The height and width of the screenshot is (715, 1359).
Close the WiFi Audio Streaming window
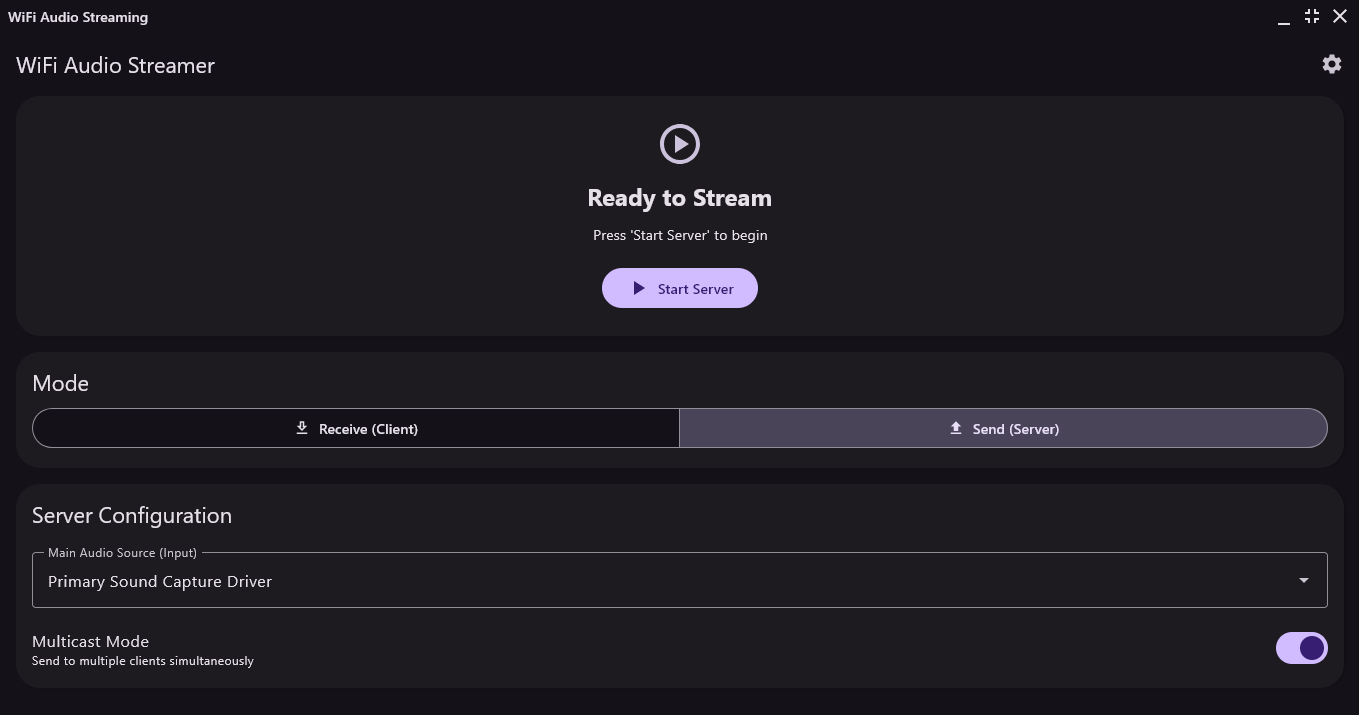click(1340, 16)
